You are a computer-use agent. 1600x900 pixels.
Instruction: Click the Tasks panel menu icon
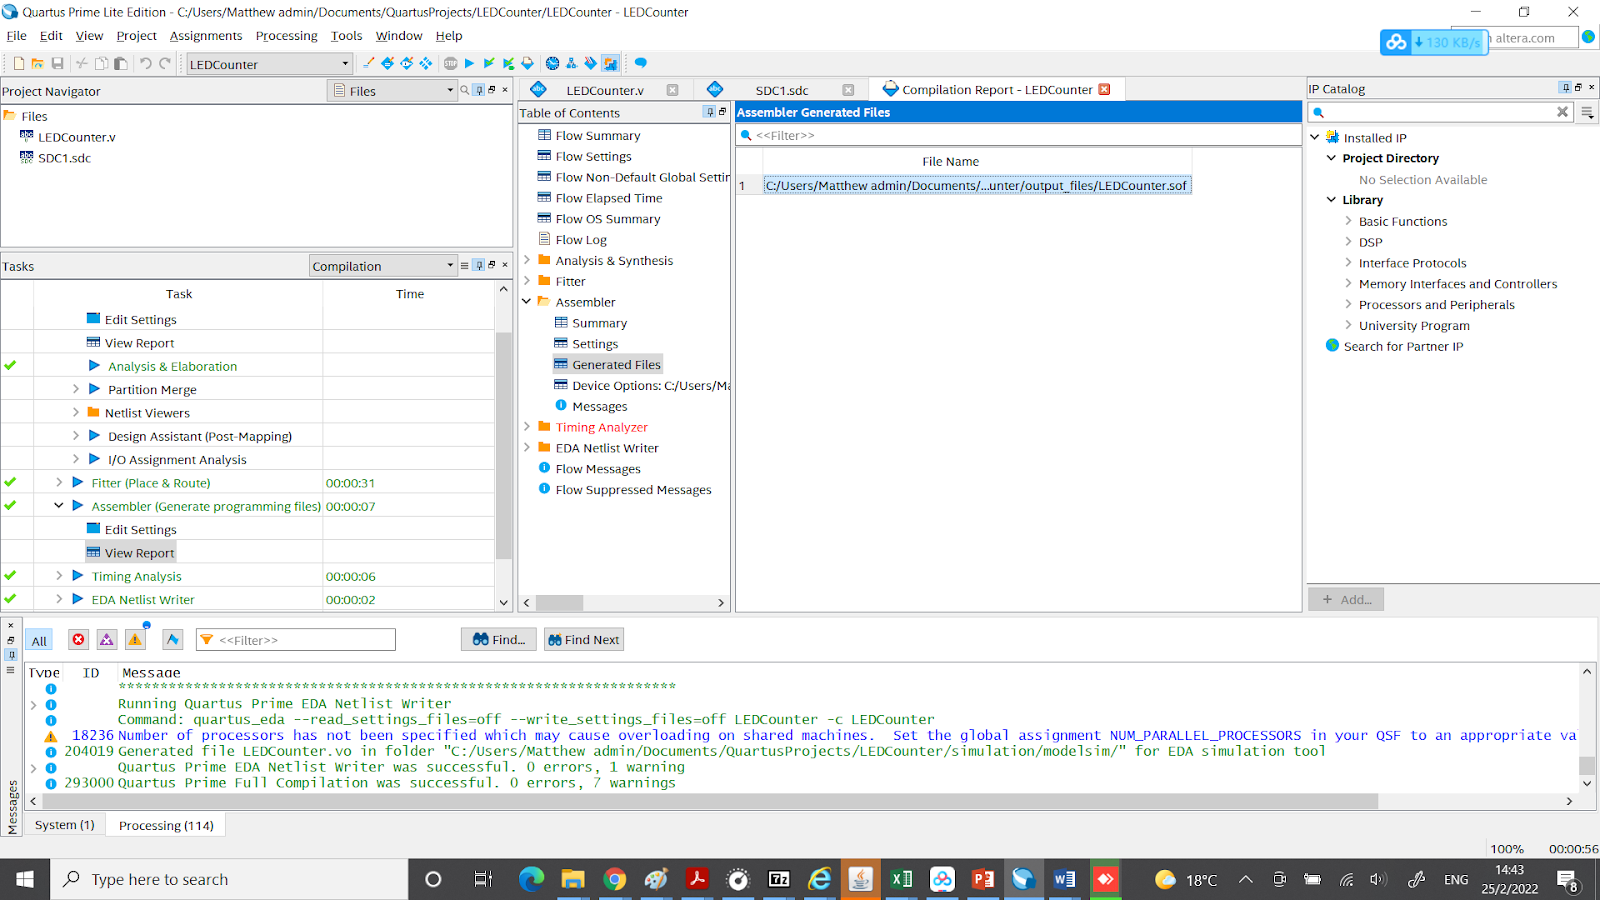coord(464,265)
